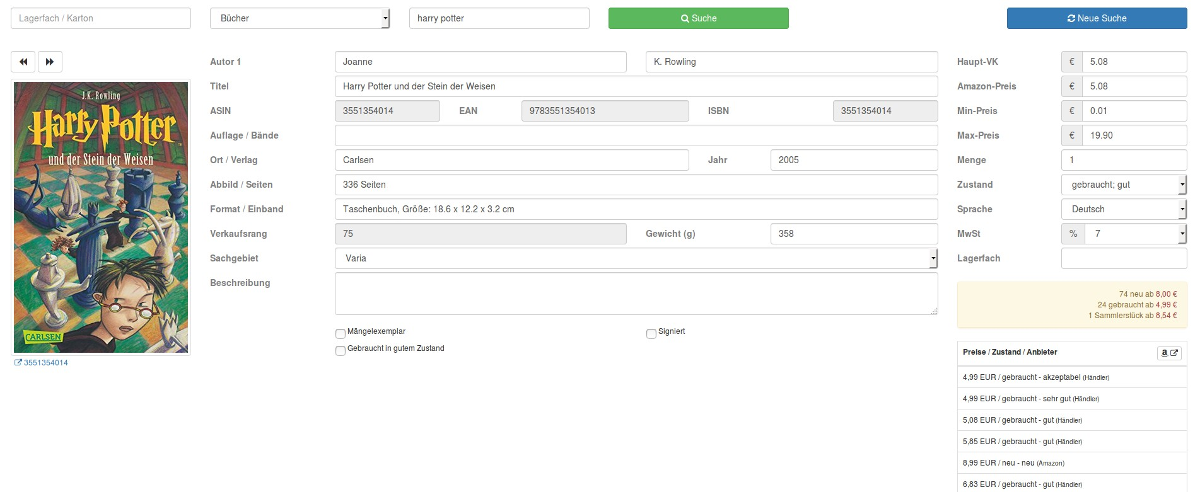Open the Zustand dropdown showing gebraucht; gut
The width and height of the screenshot is (1200, 492).
click(x=1123, y=184)
